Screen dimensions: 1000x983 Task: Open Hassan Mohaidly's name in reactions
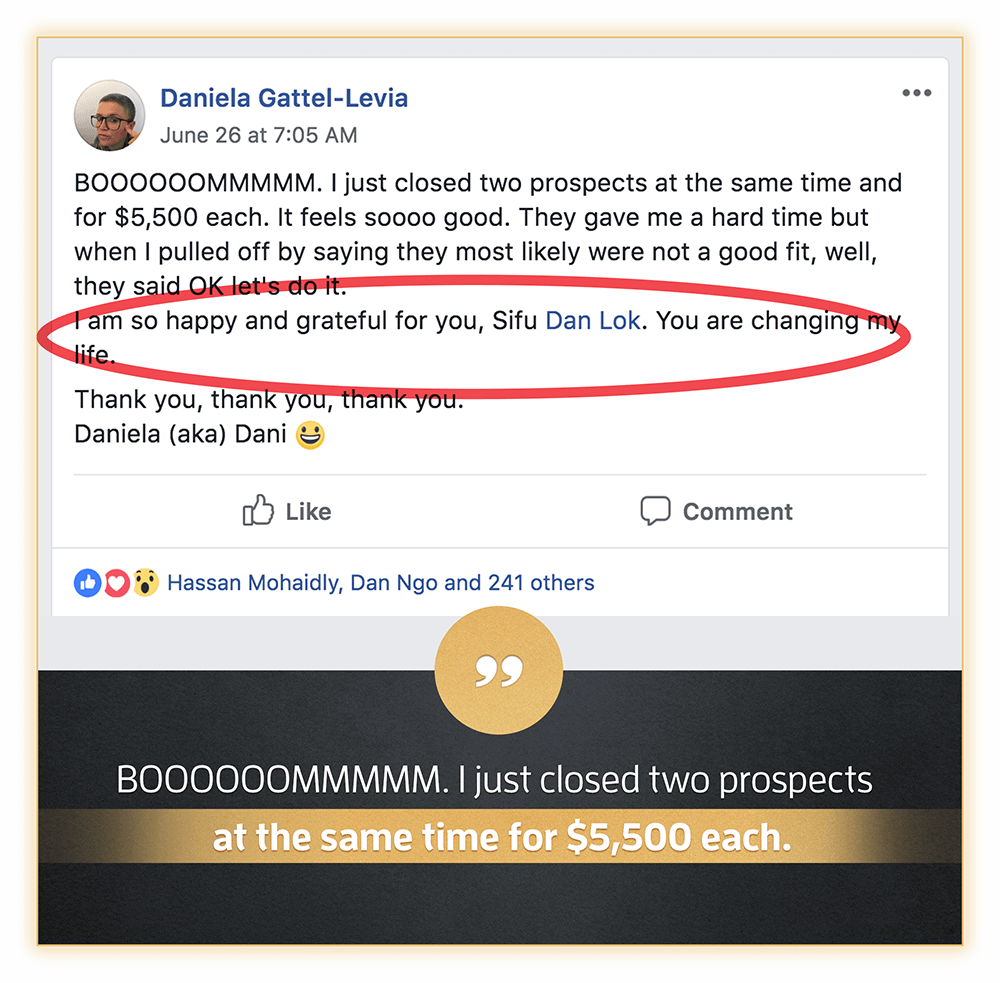tap(254, 582)
